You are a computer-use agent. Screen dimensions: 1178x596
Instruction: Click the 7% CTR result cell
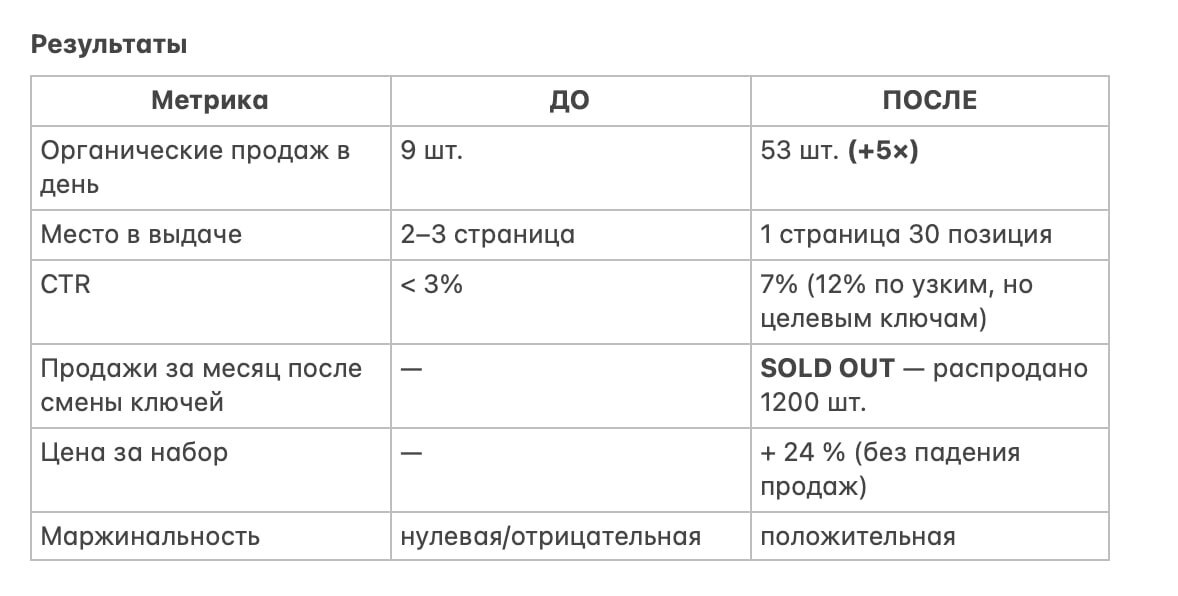(896, 301)
